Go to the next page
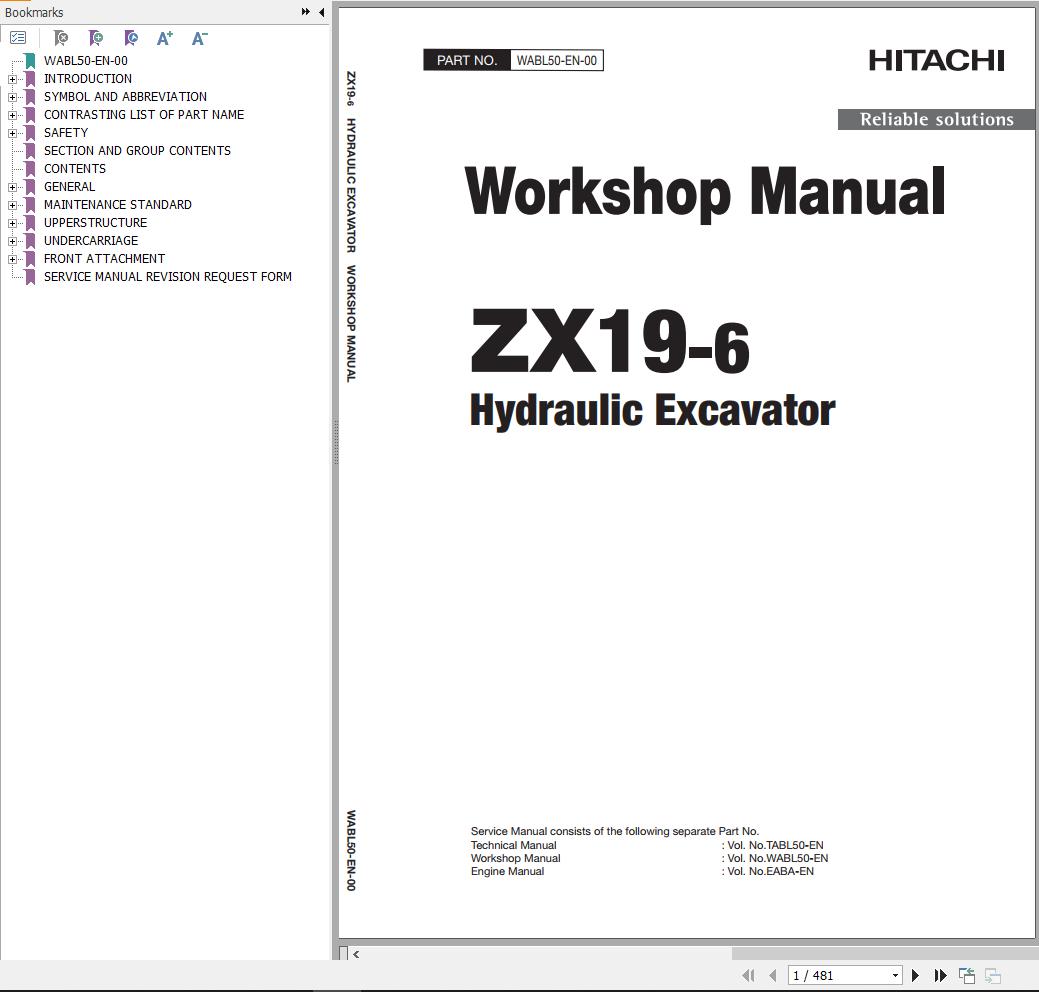This screenshot has width=1039, height=992. click(915, 975)
